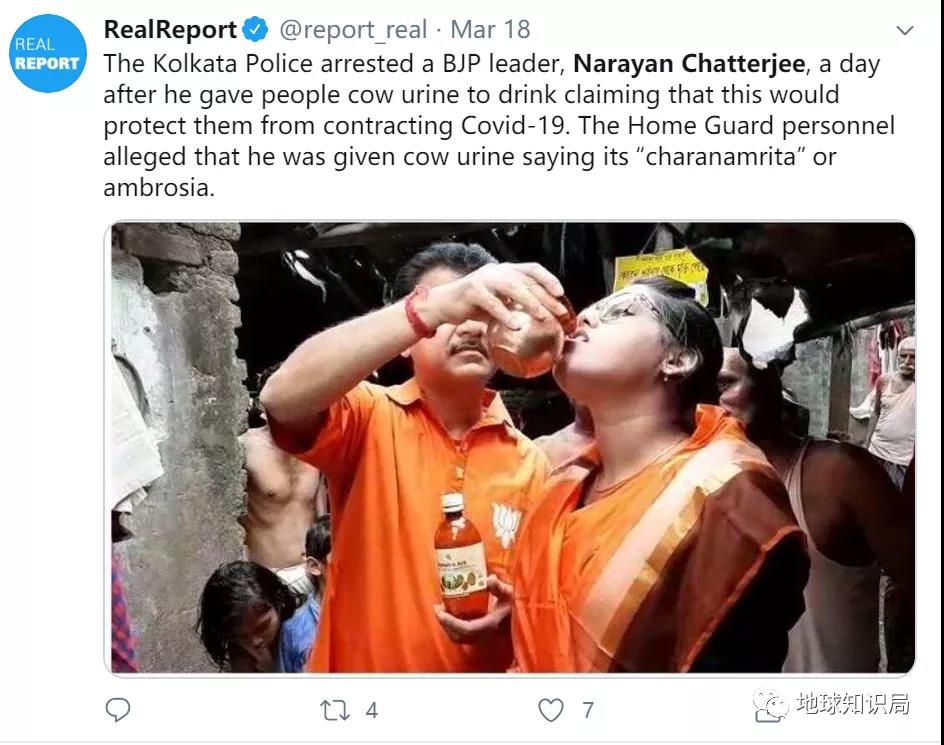Screen dimensions: 944x745
Task: Click the bold name Narayan Chatterjee
Action: [691, 64]
